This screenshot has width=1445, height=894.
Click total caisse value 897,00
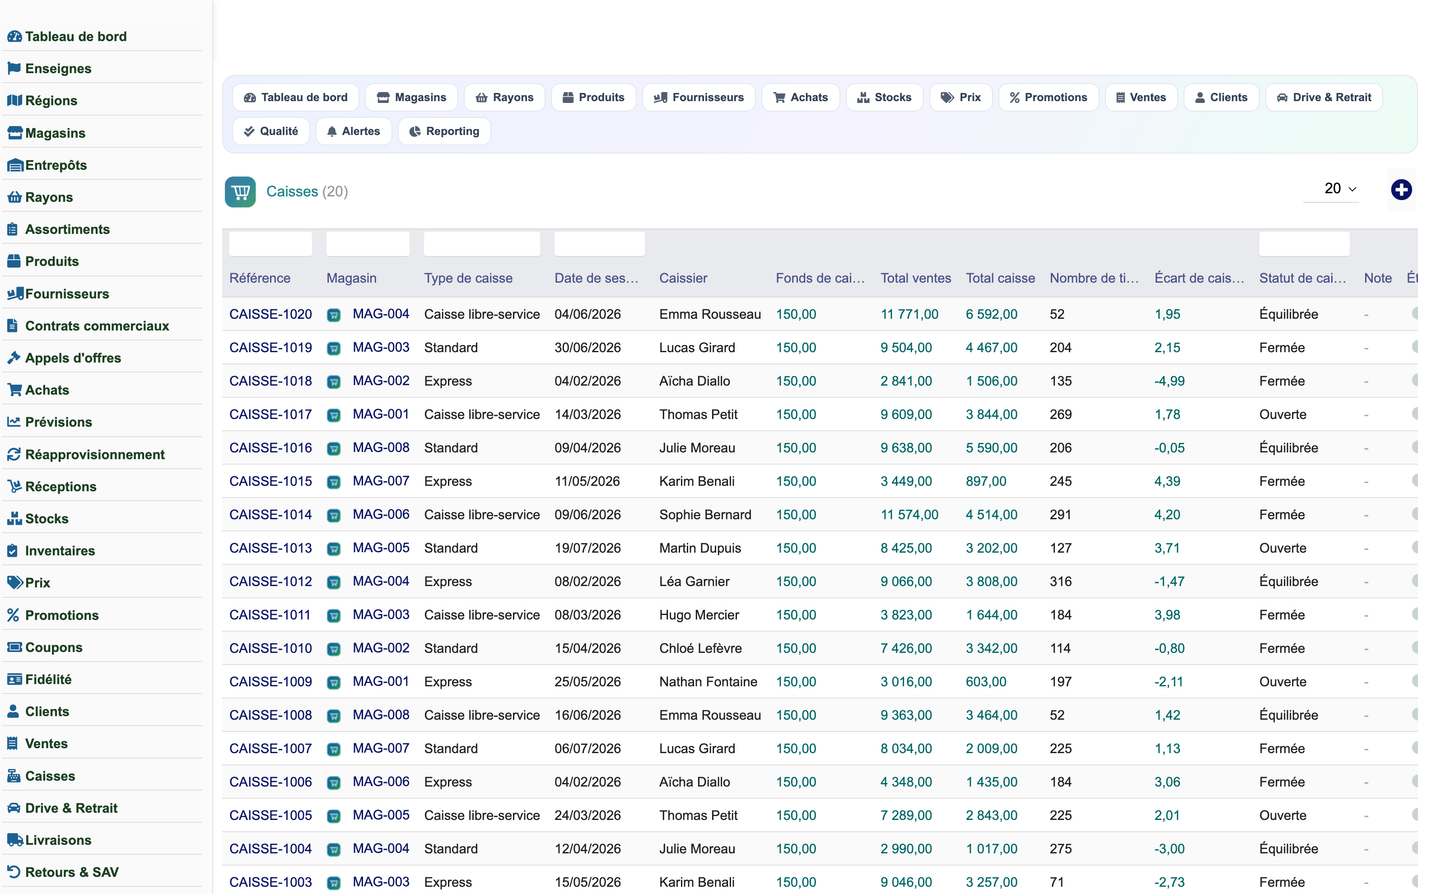[x=985, y=481]
